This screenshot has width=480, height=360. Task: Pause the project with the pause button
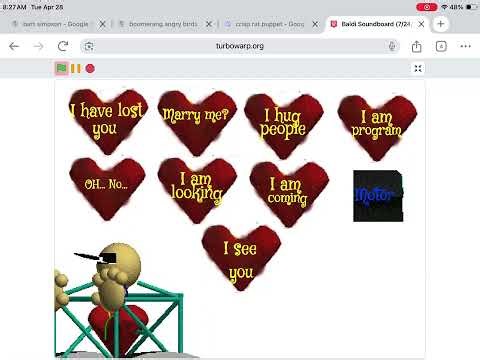tap(76, 68)
